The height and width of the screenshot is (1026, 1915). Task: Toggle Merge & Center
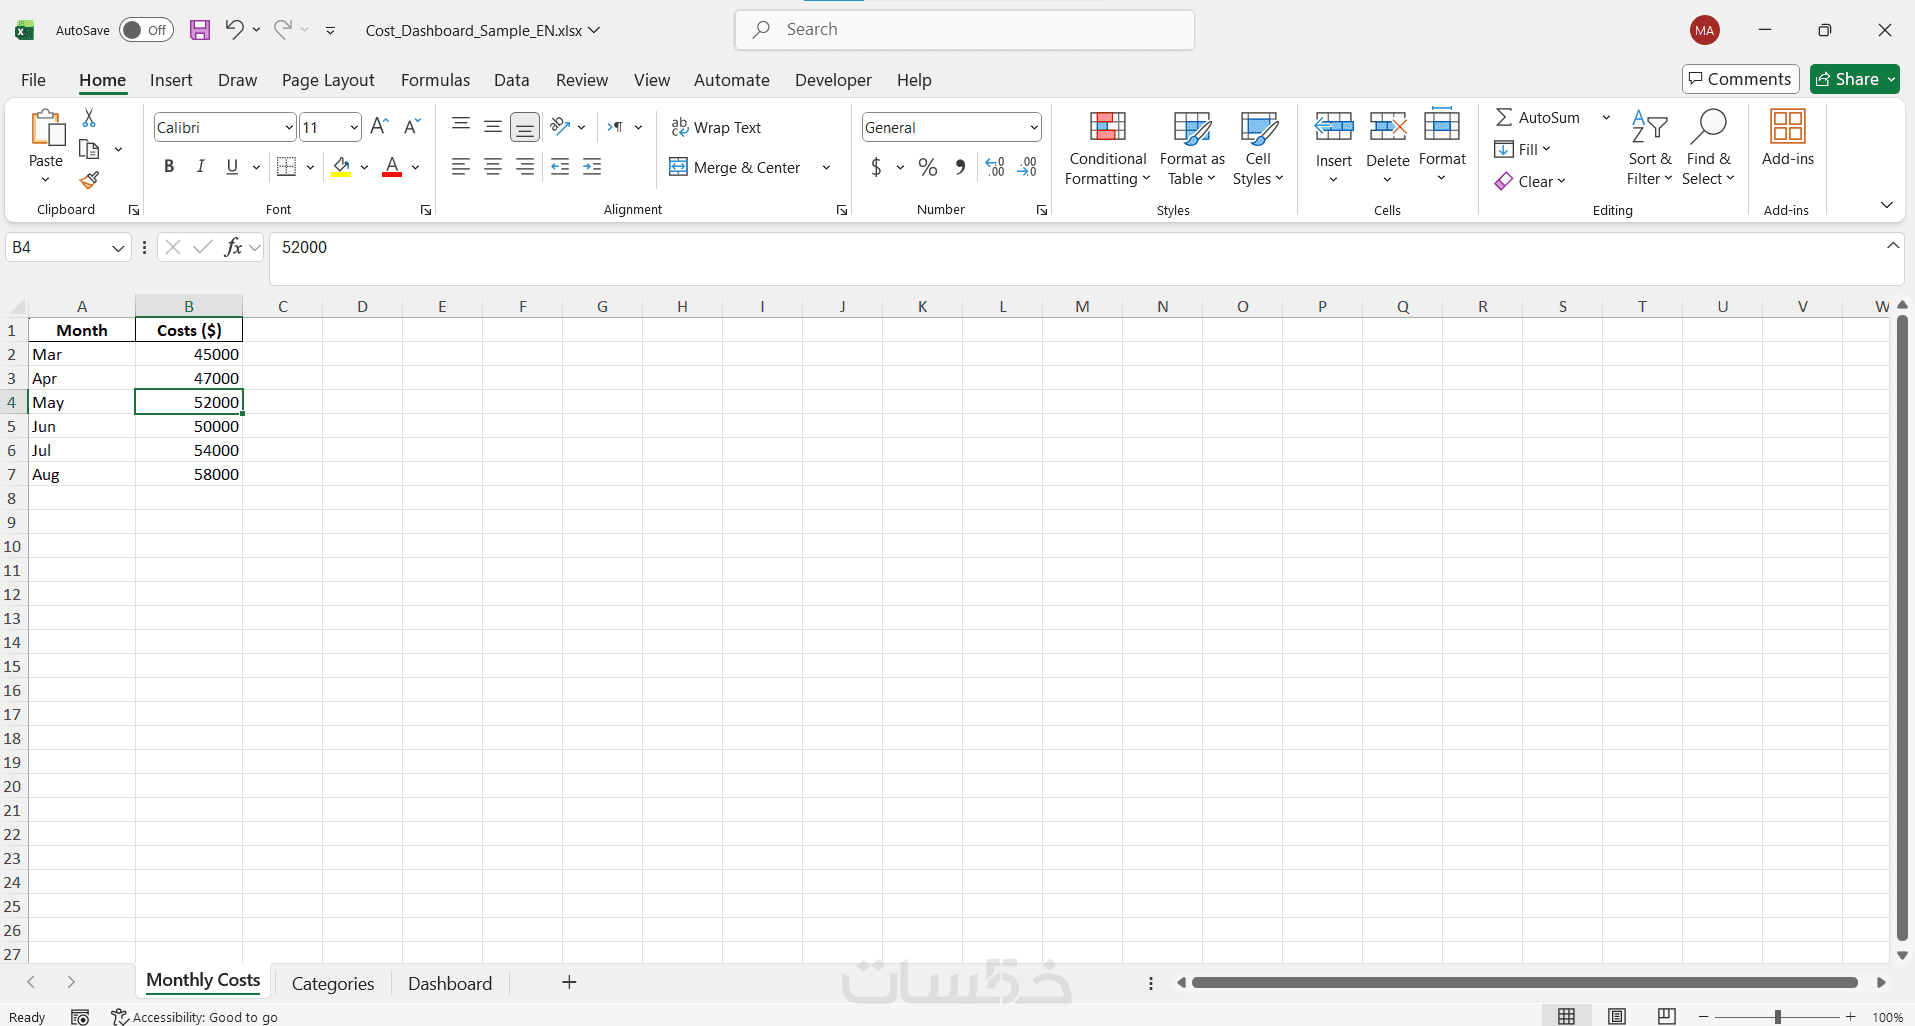pyautogui.click(x=736, y=167)
